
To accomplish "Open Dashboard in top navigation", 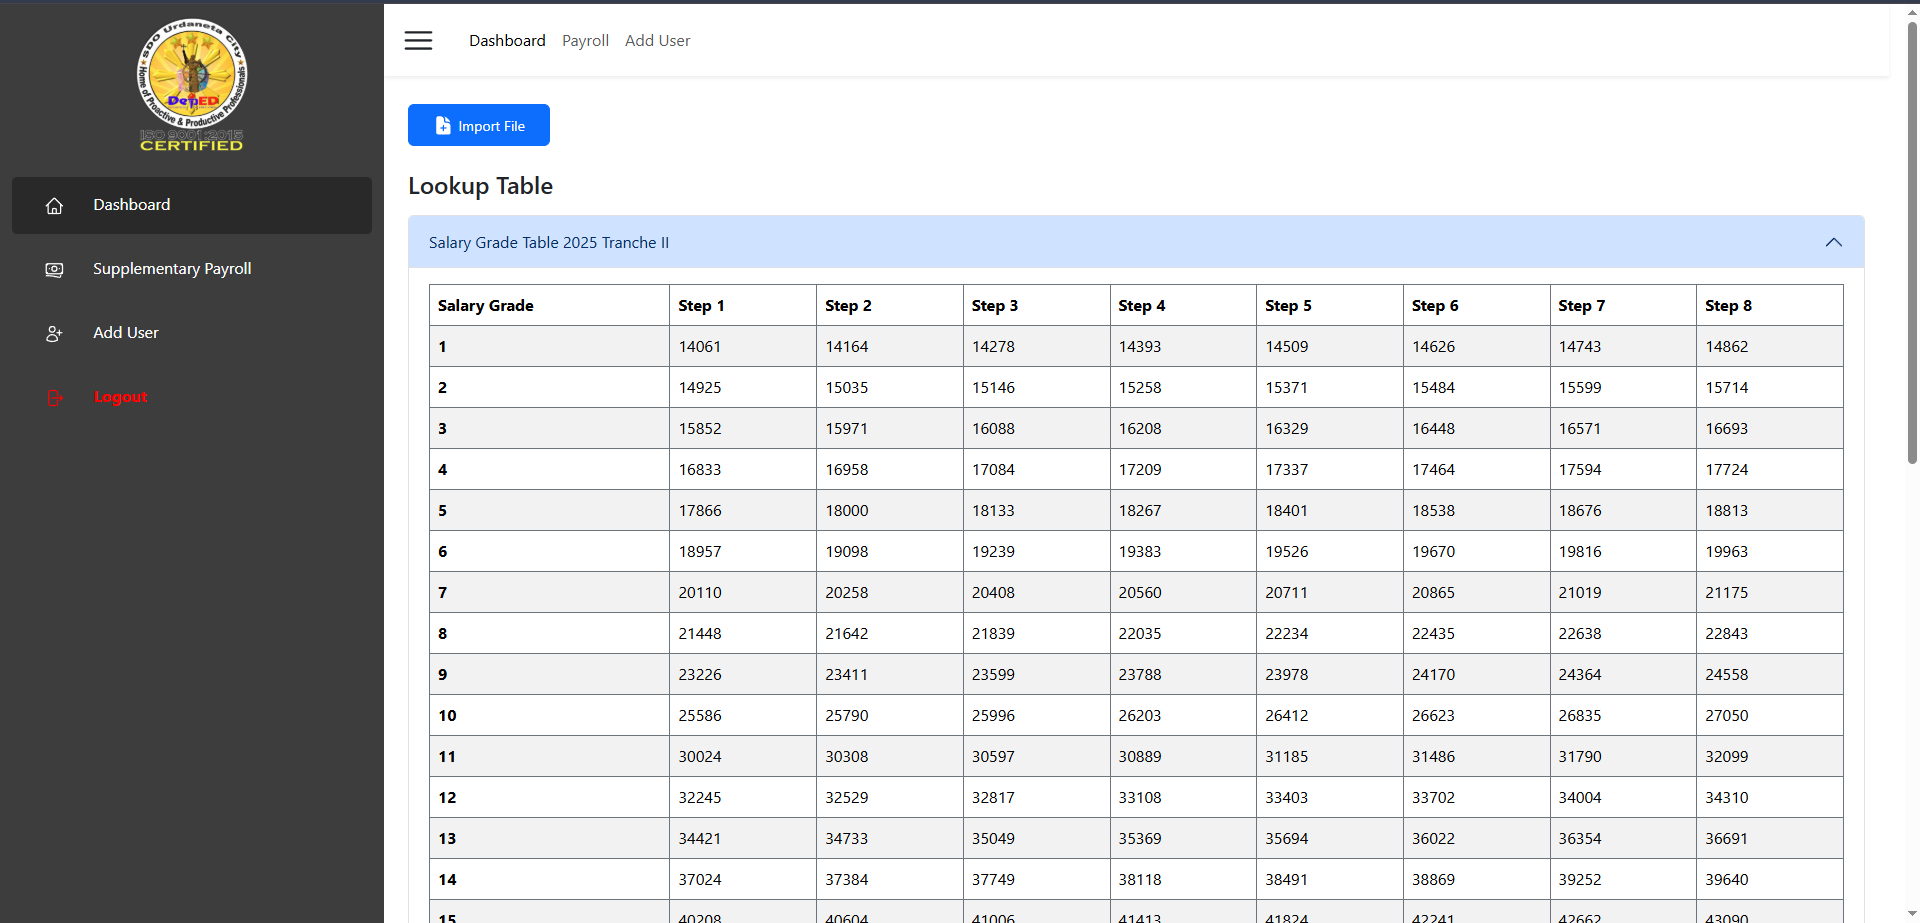I will point(507,40).
